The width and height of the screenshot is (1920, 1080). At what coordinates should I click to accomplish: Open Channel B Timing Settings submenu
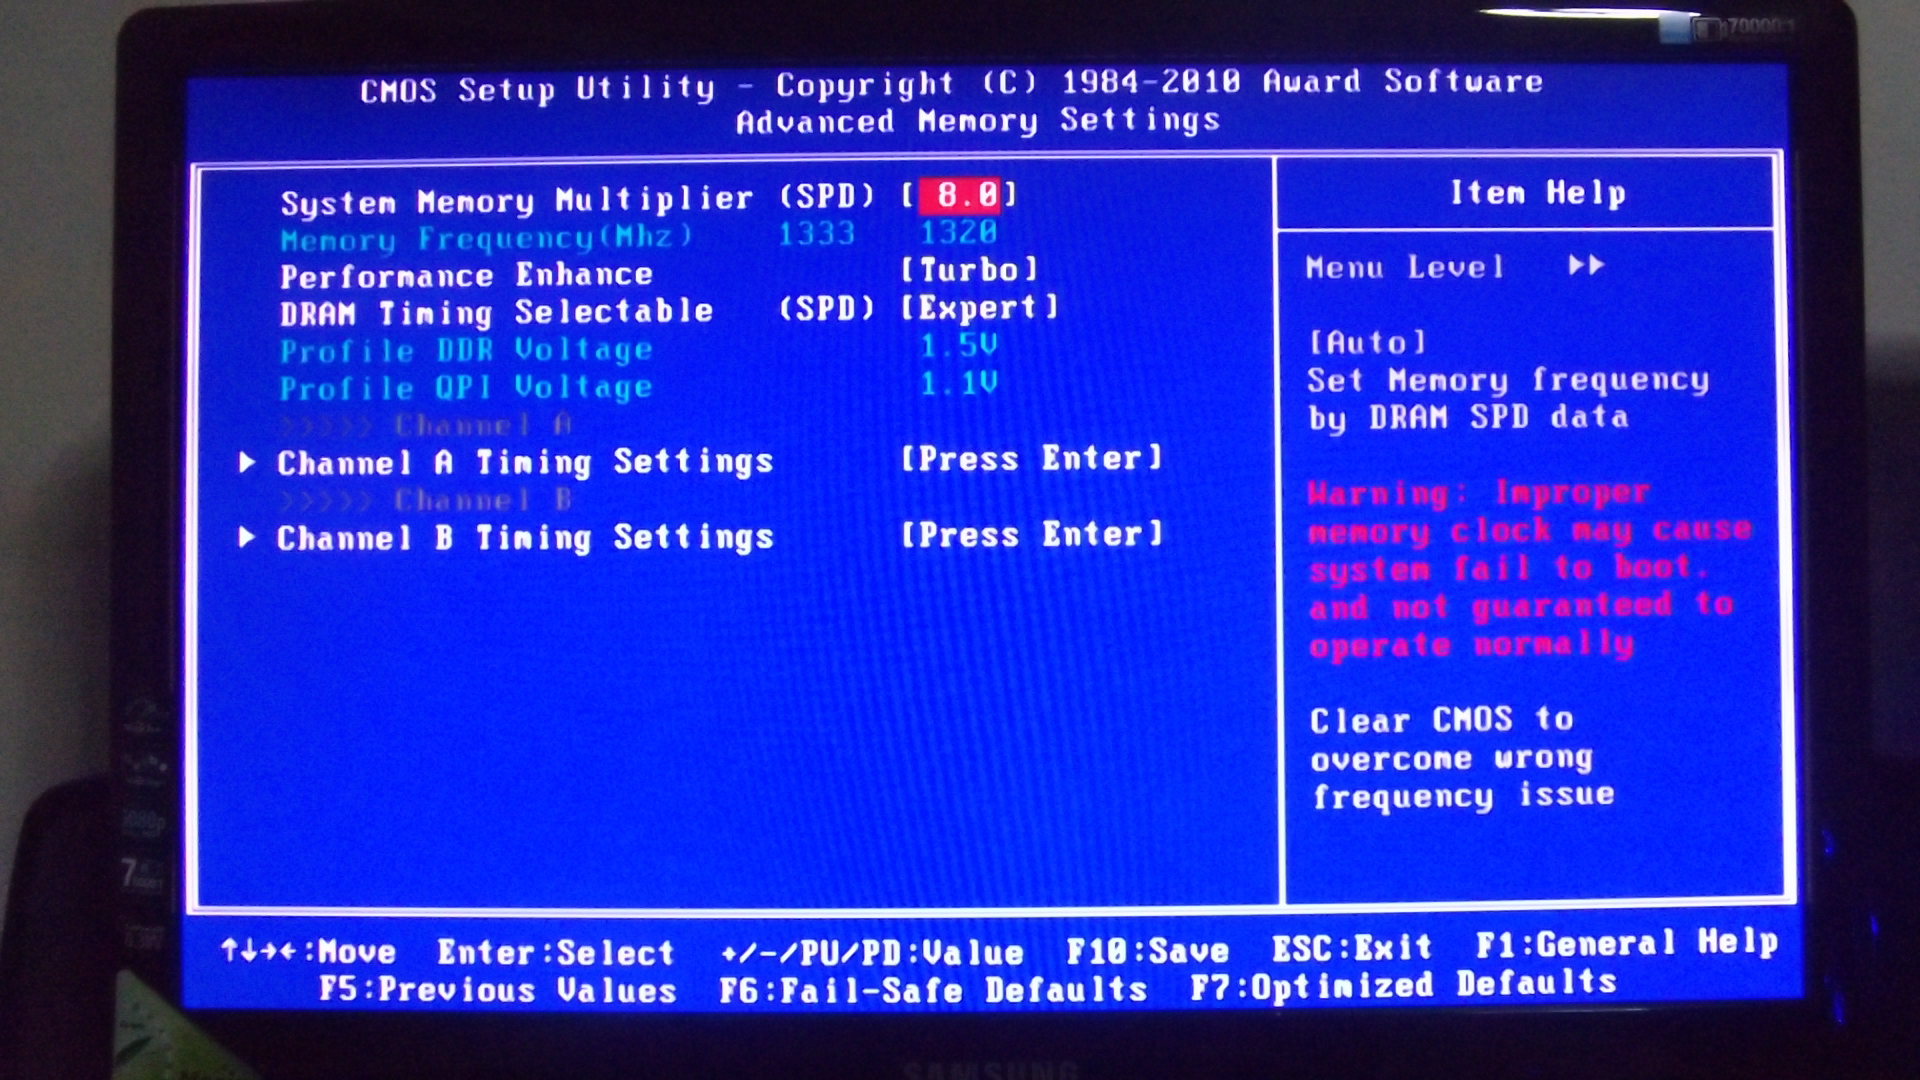525,538
